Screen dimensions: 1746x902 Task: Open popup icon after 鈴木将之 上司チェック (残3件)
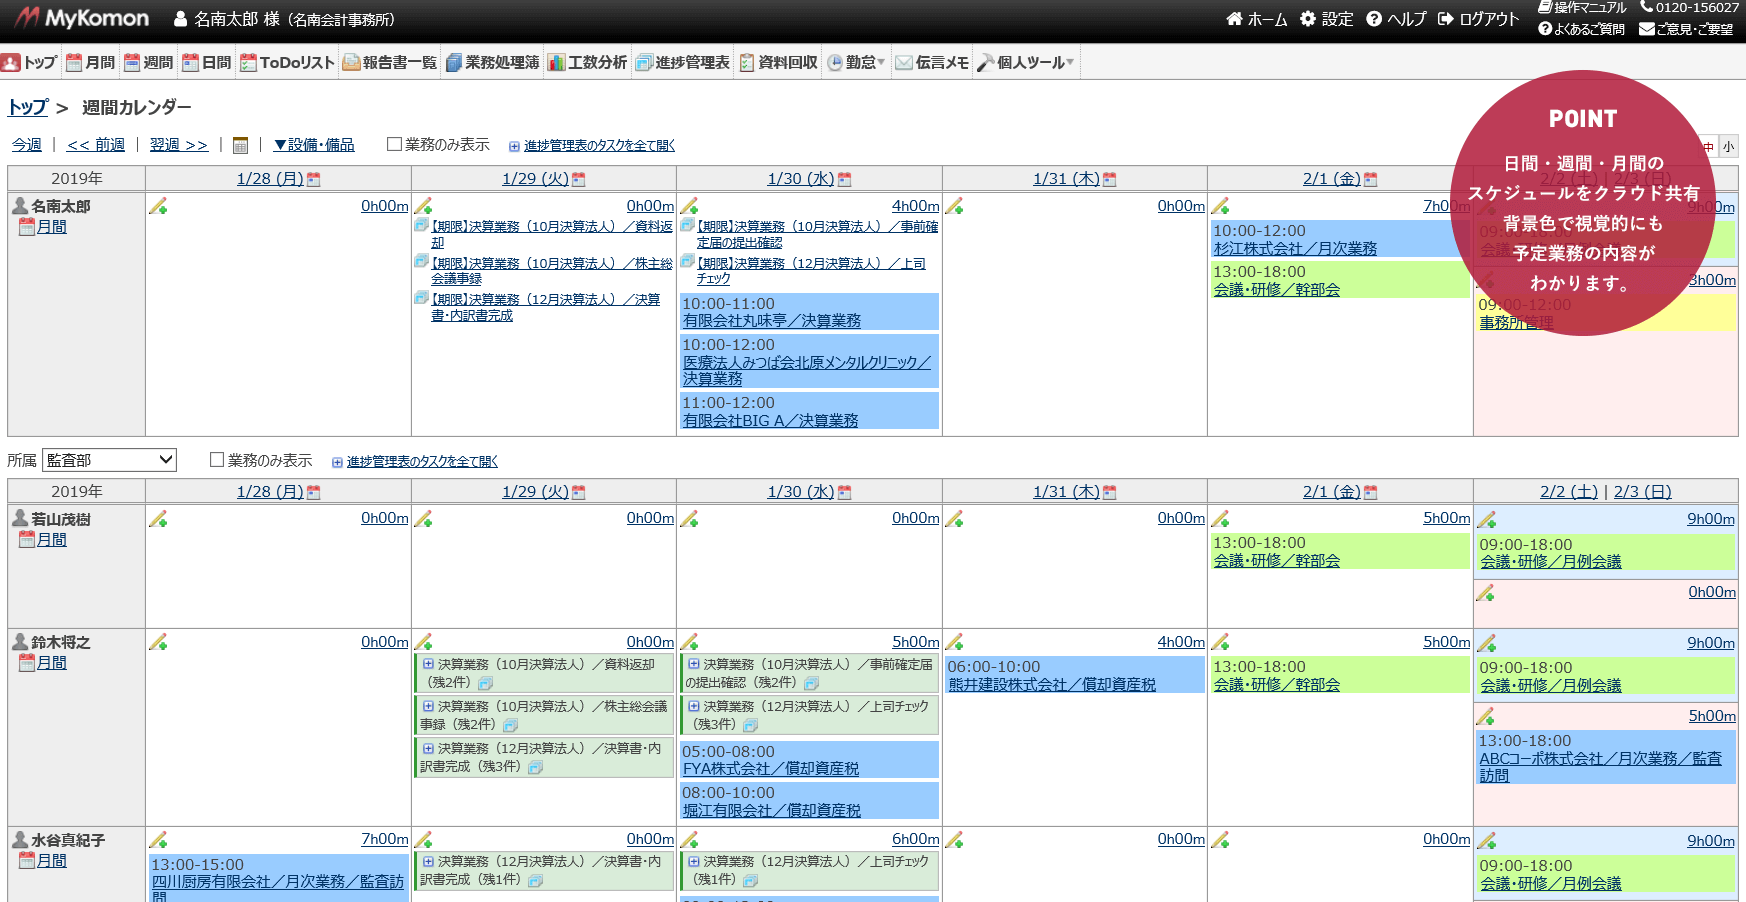pos(750,725)
